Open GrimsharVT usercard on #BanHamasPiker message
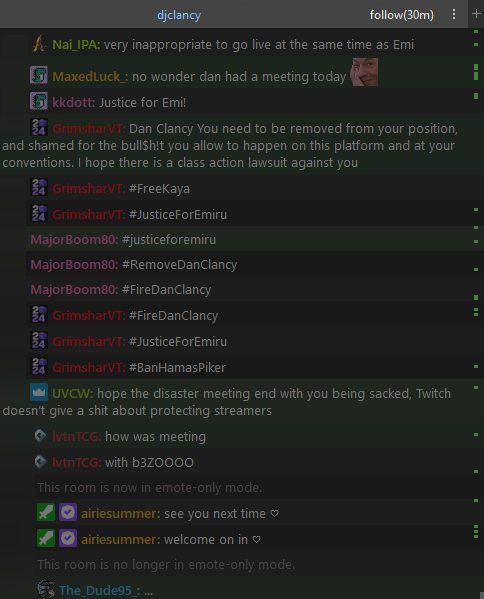484x599 pixels. (89, 367)
